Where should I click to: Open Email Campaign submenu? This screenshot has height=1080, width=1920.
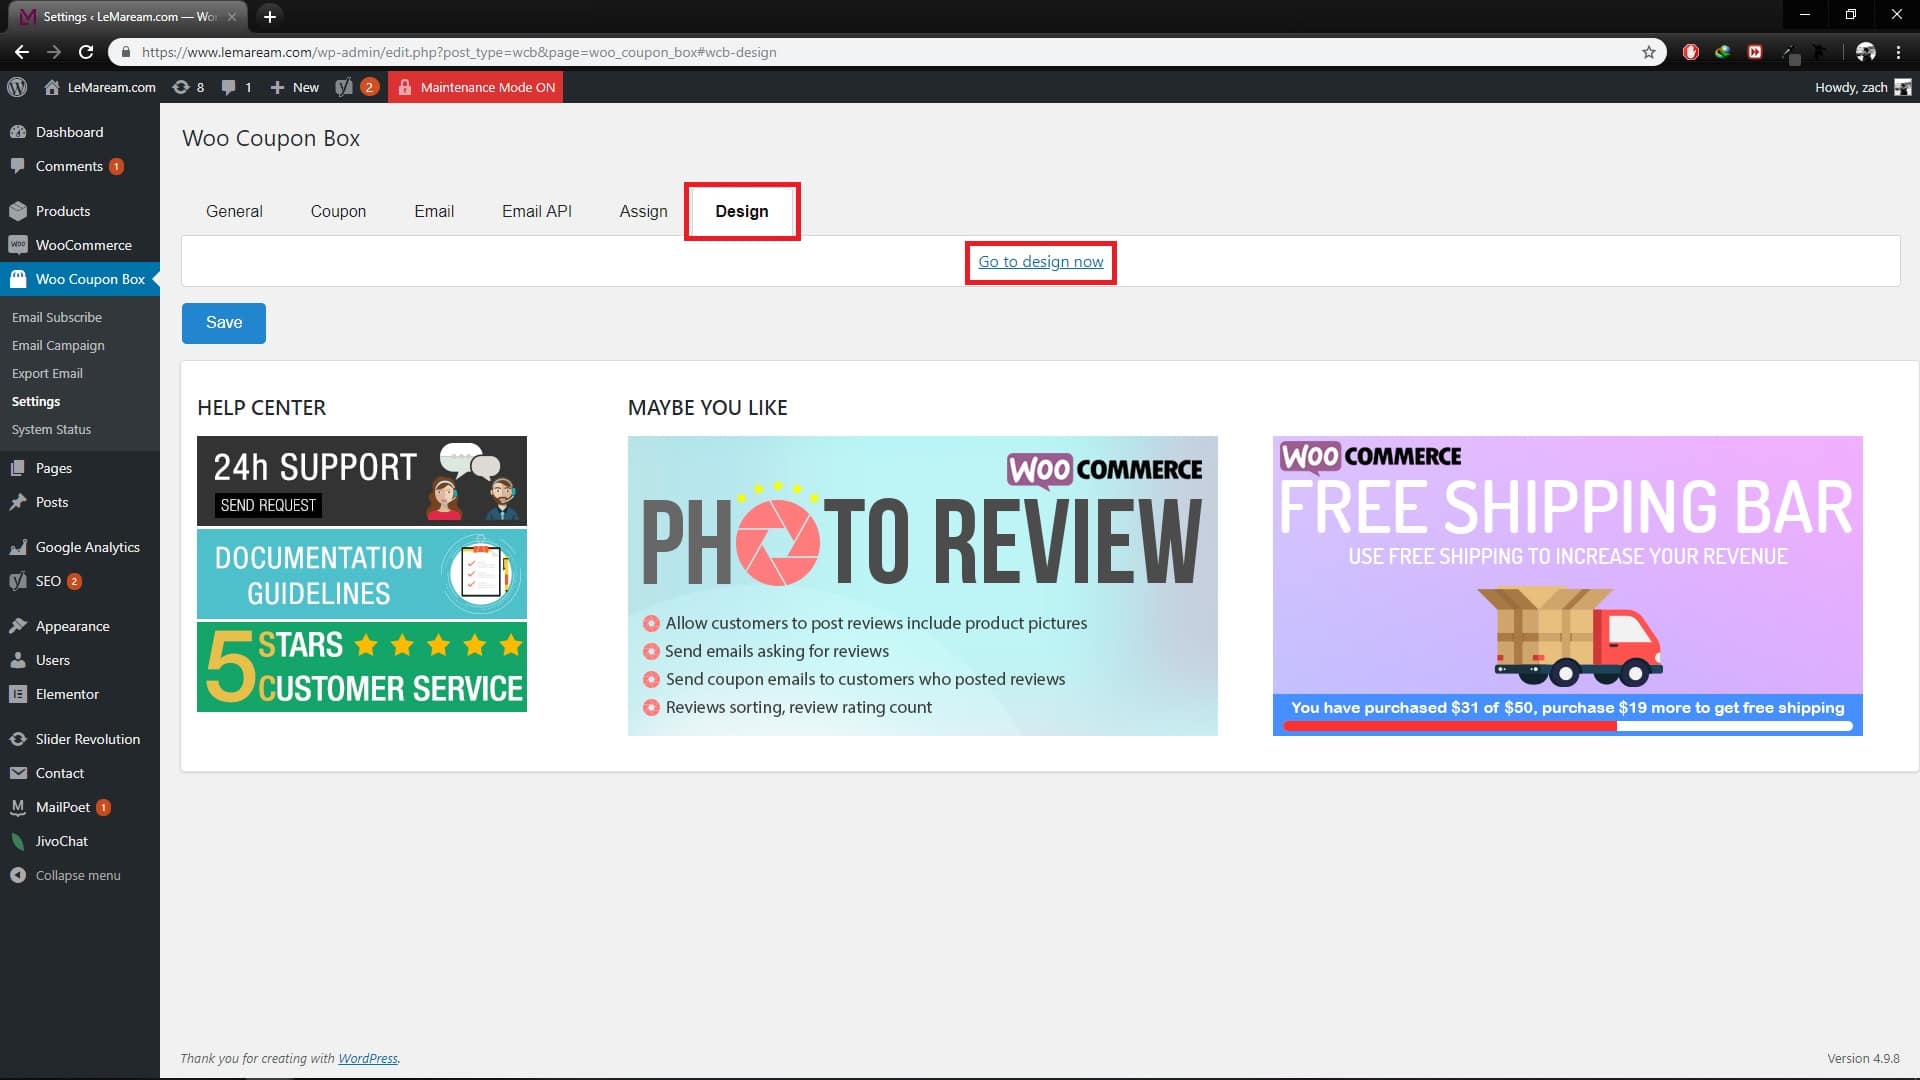58,345
